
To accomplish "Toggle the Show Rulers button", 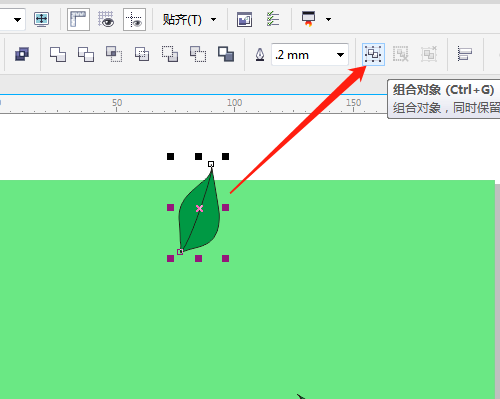I will pyautogui.click(x=78, y=20).
